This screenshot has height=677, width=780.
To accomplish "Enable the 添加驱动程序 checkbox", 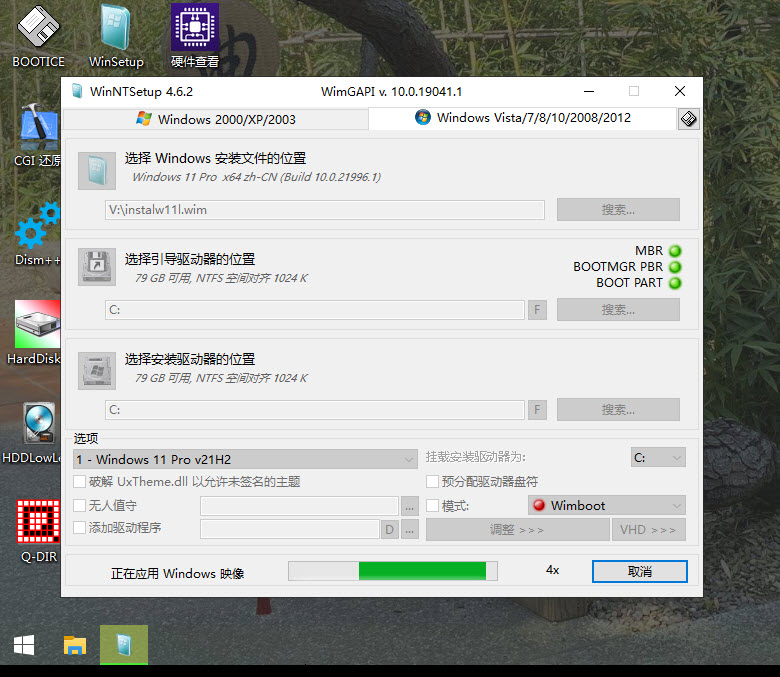I will click(x=80, y=527).
